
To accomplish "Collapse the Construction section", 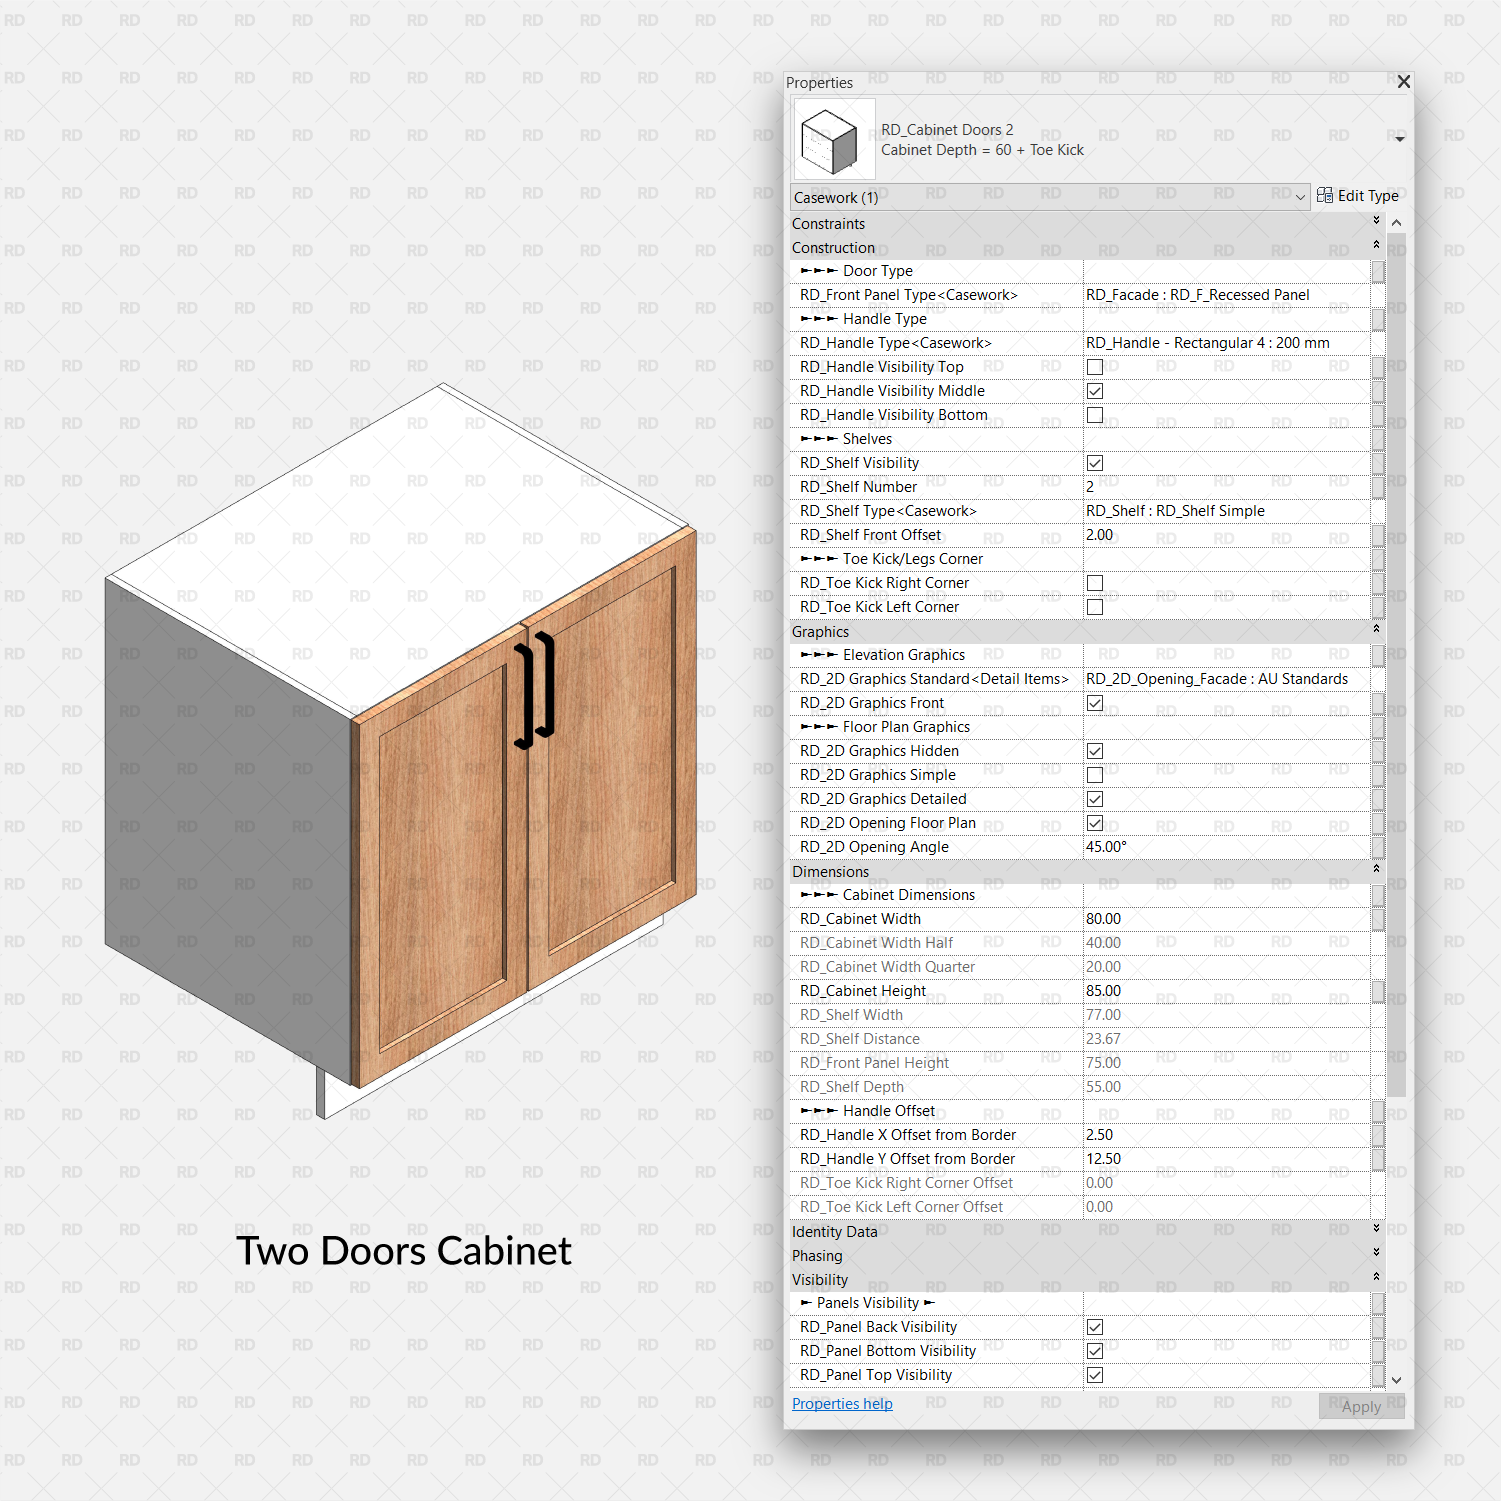I will coord(1375,246).
